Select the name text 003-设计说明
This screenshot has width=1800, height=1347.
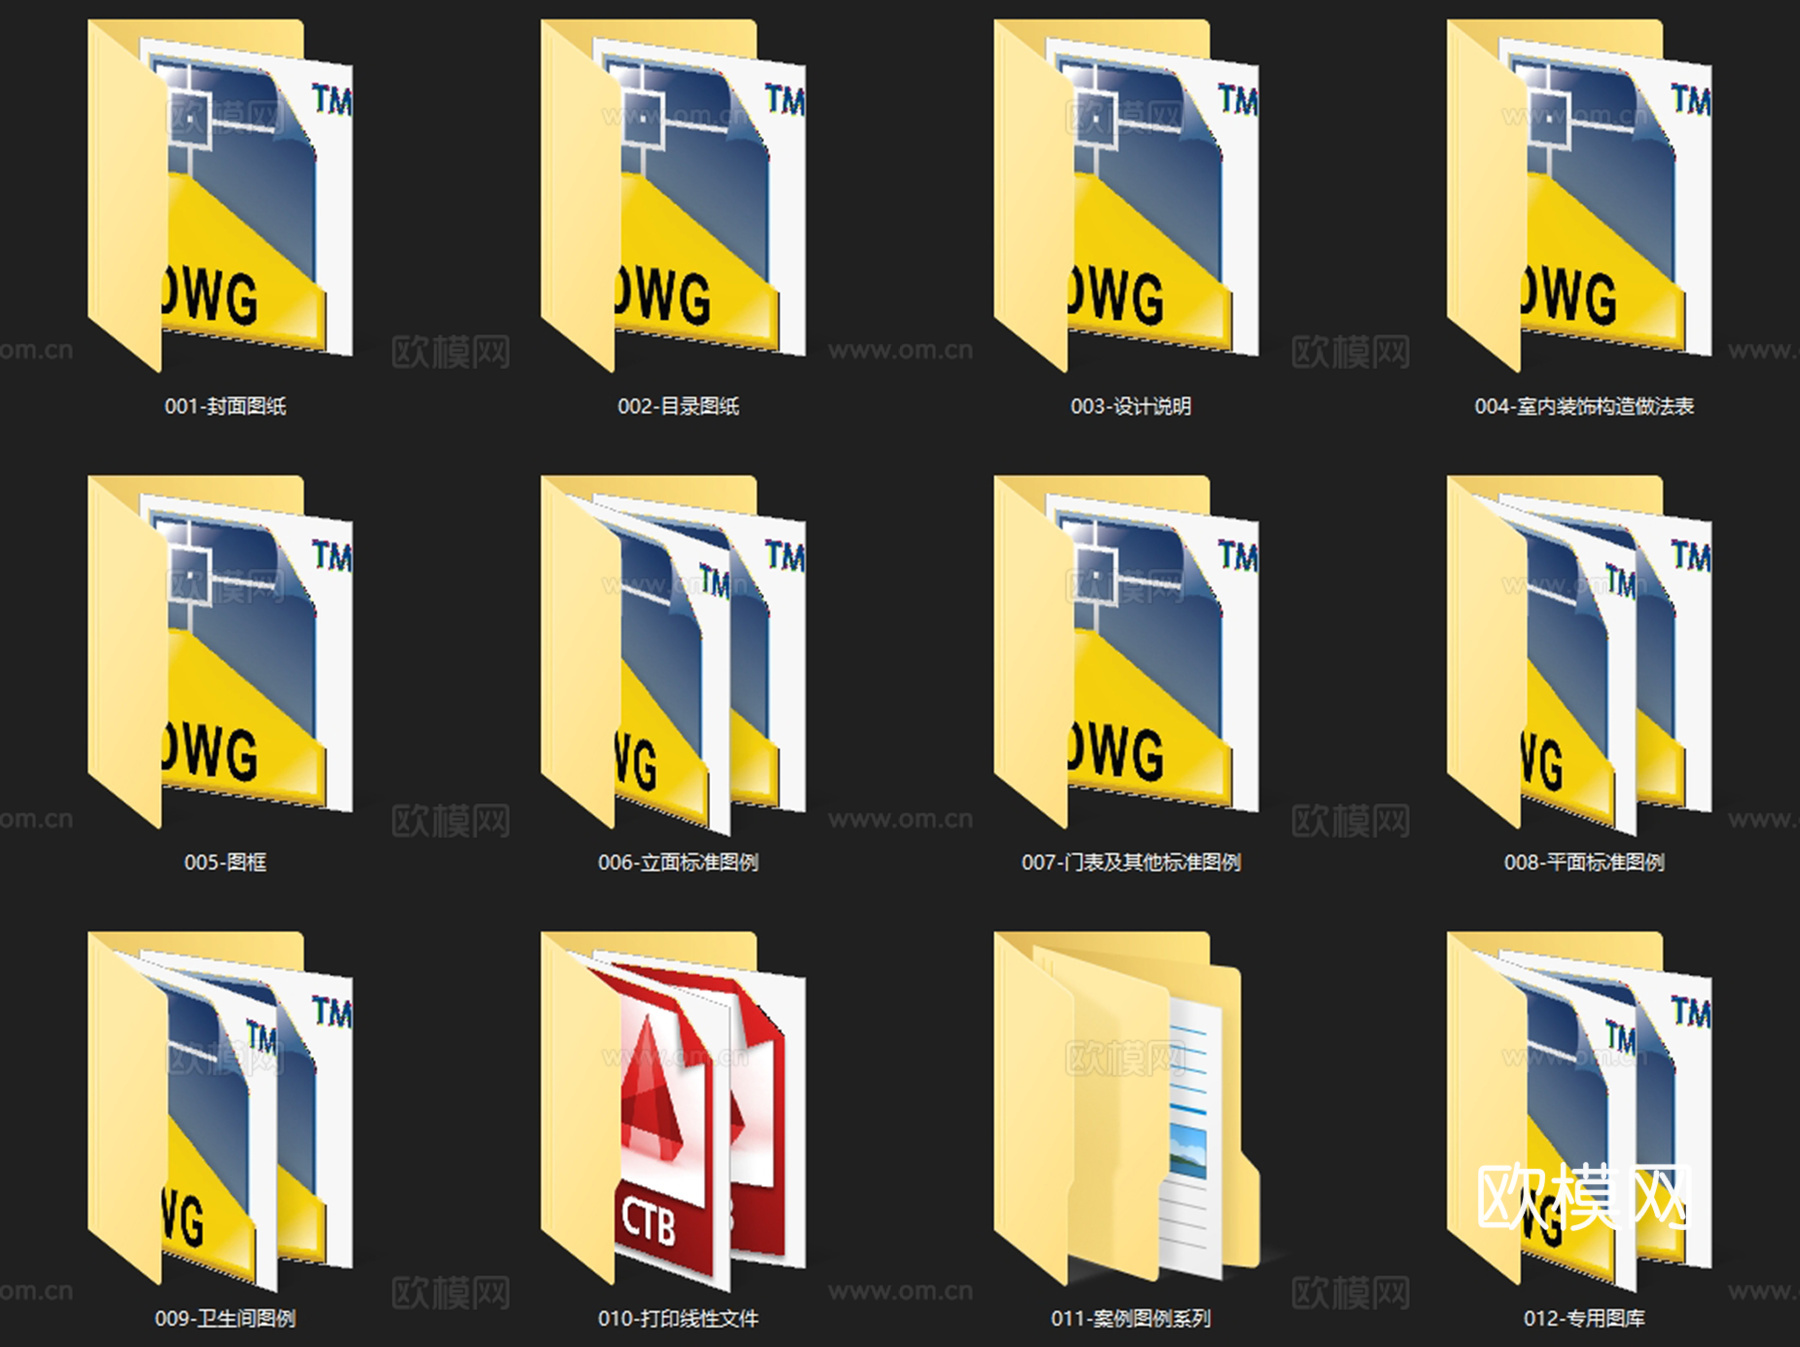click(x=1131, y=406)
